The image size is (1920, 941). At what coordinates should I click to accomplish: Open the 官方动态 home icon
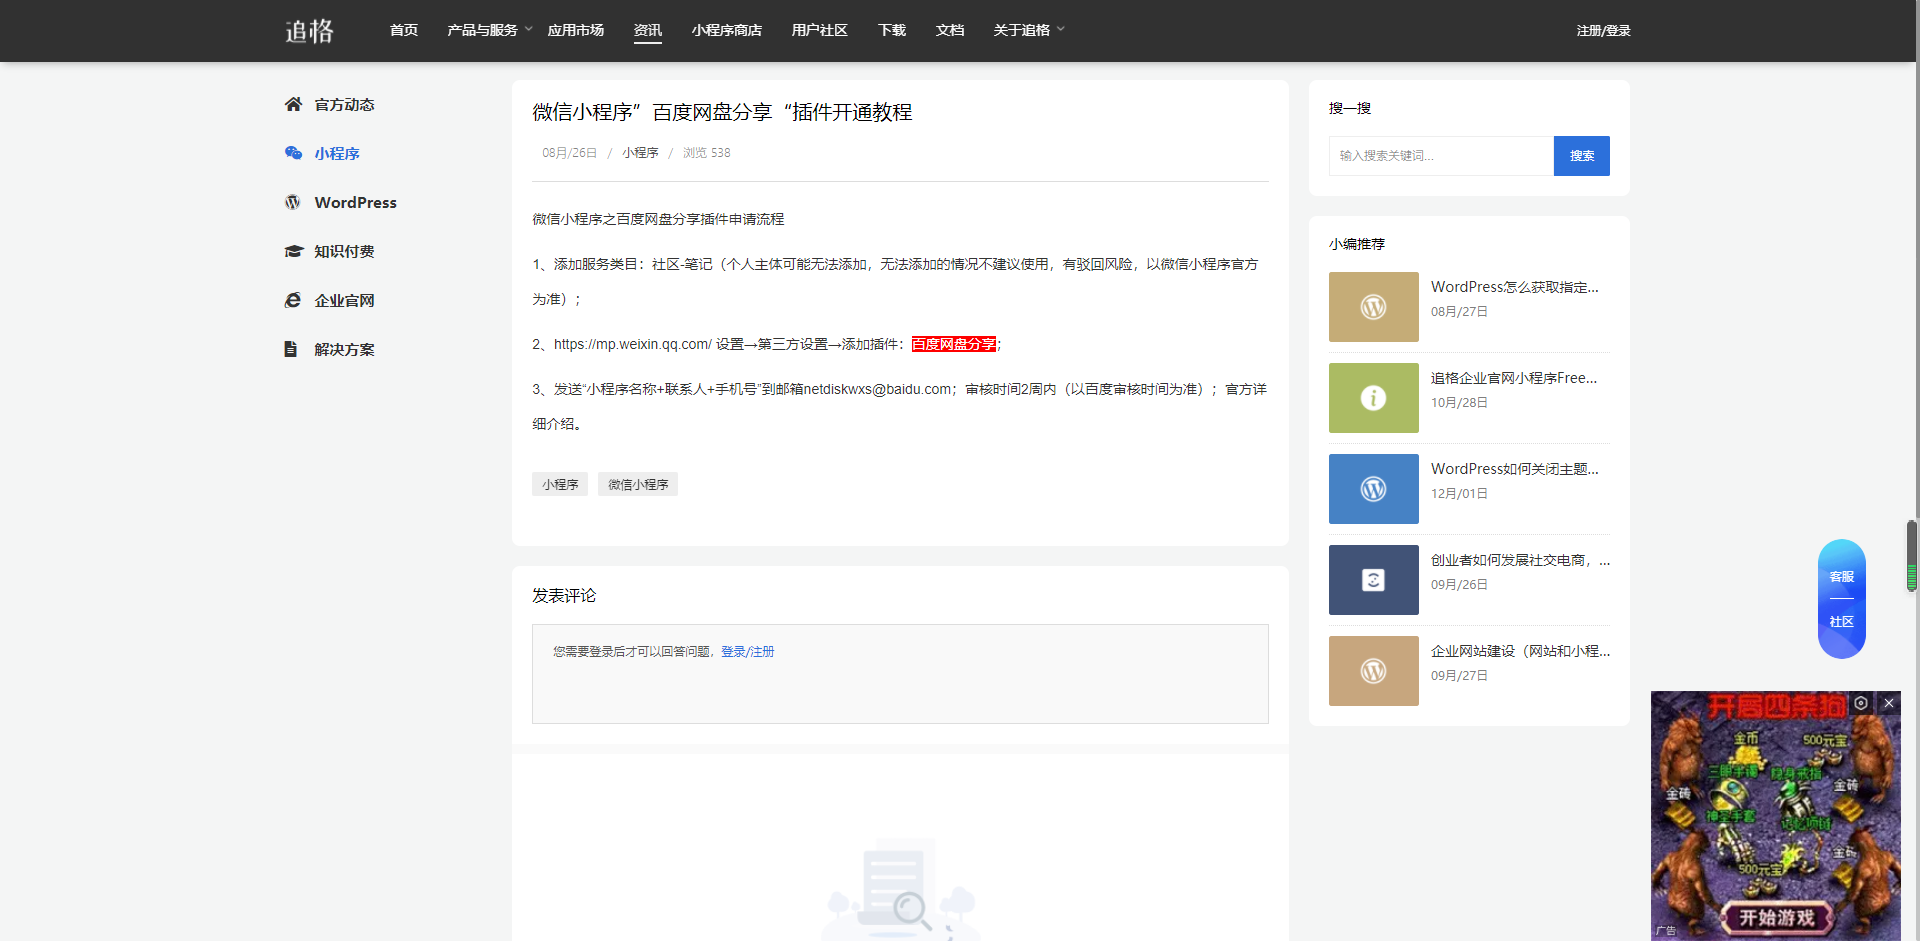tap(293, 104)
